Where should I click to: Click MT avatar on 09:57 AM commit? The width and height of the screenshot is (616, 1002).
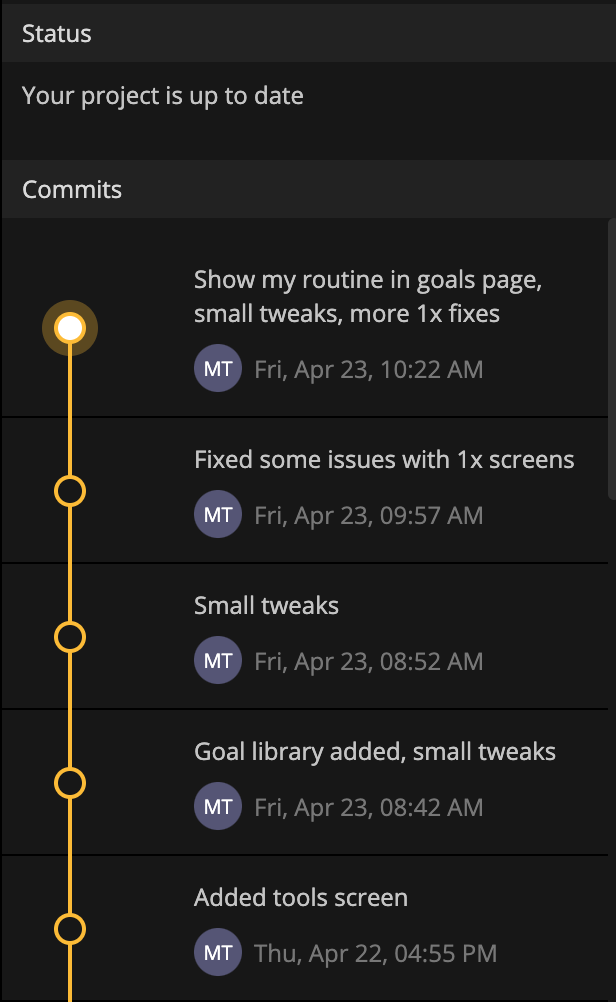coord(218,514)
